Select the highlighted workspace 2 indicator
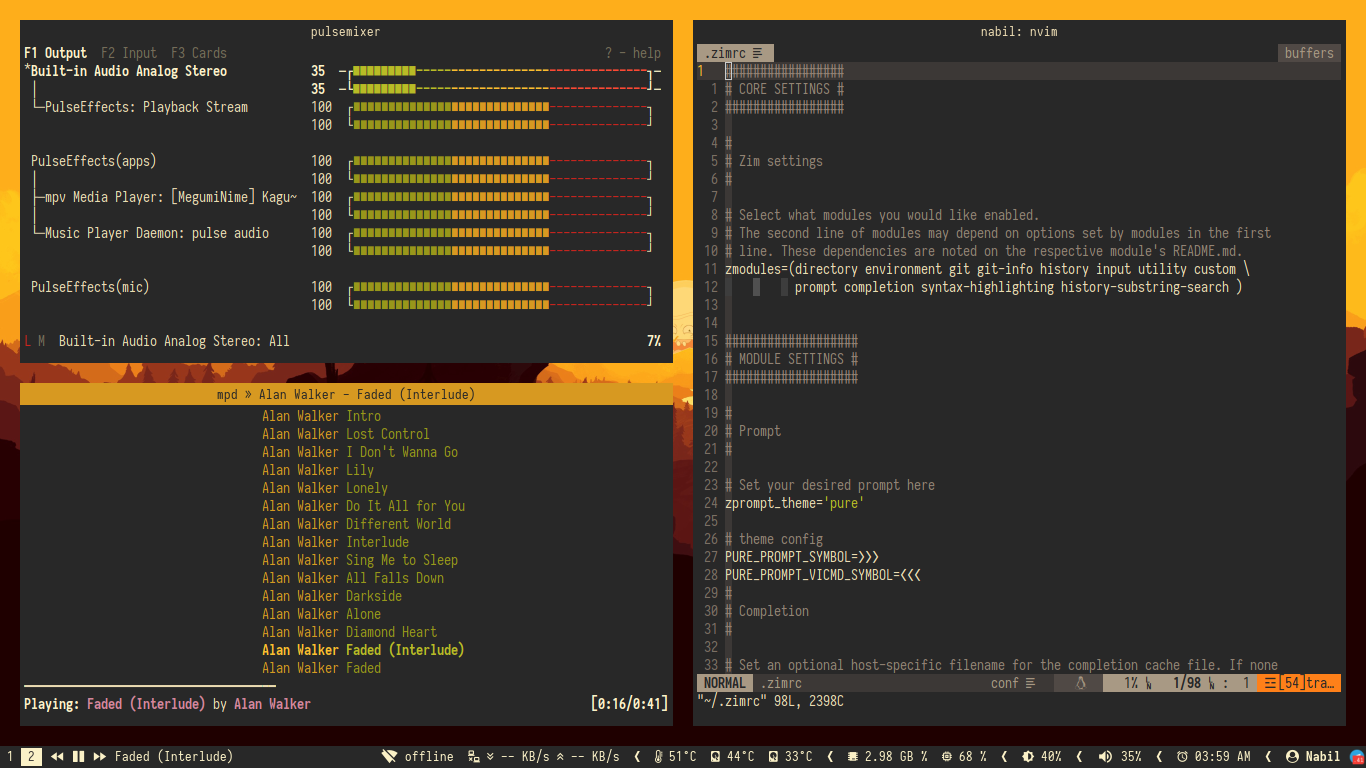The width and height of the screenshot is (1366, 768). [32, 757]
